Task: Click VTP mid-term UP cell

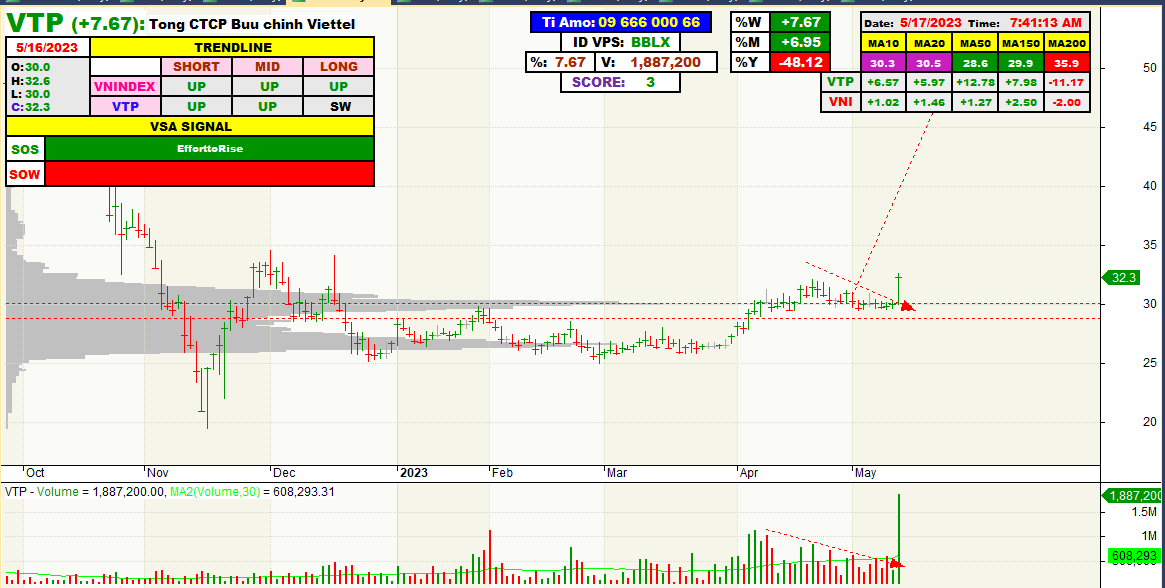Action: (267, 106)
